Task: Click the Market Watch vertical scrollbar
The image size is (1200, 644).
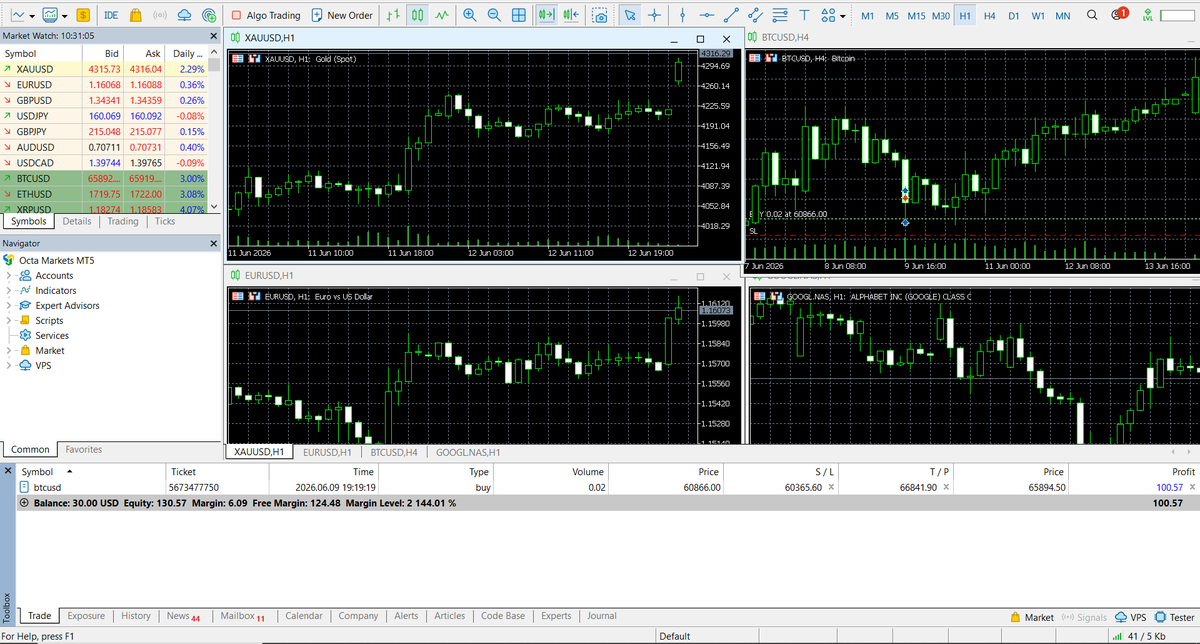Action: click(x=214, y=128)
